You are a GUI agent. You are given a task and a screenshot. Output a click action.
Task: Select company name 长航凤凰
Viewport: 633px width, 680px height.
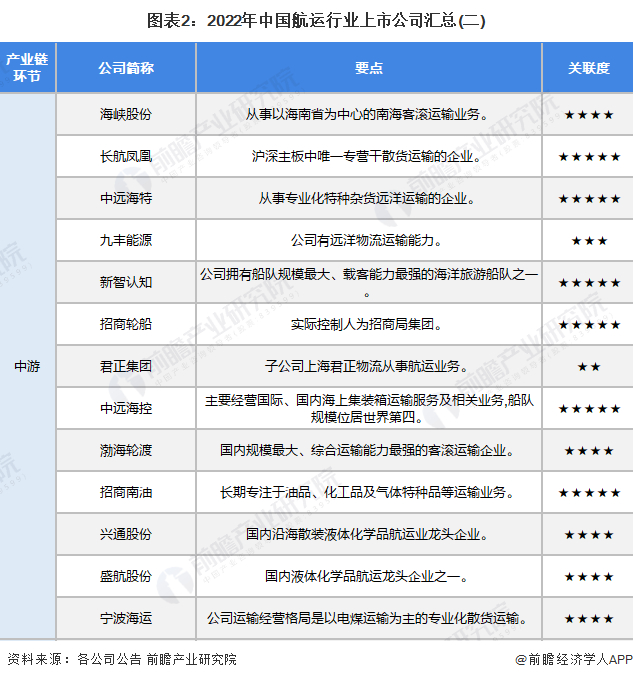point(126,157)
